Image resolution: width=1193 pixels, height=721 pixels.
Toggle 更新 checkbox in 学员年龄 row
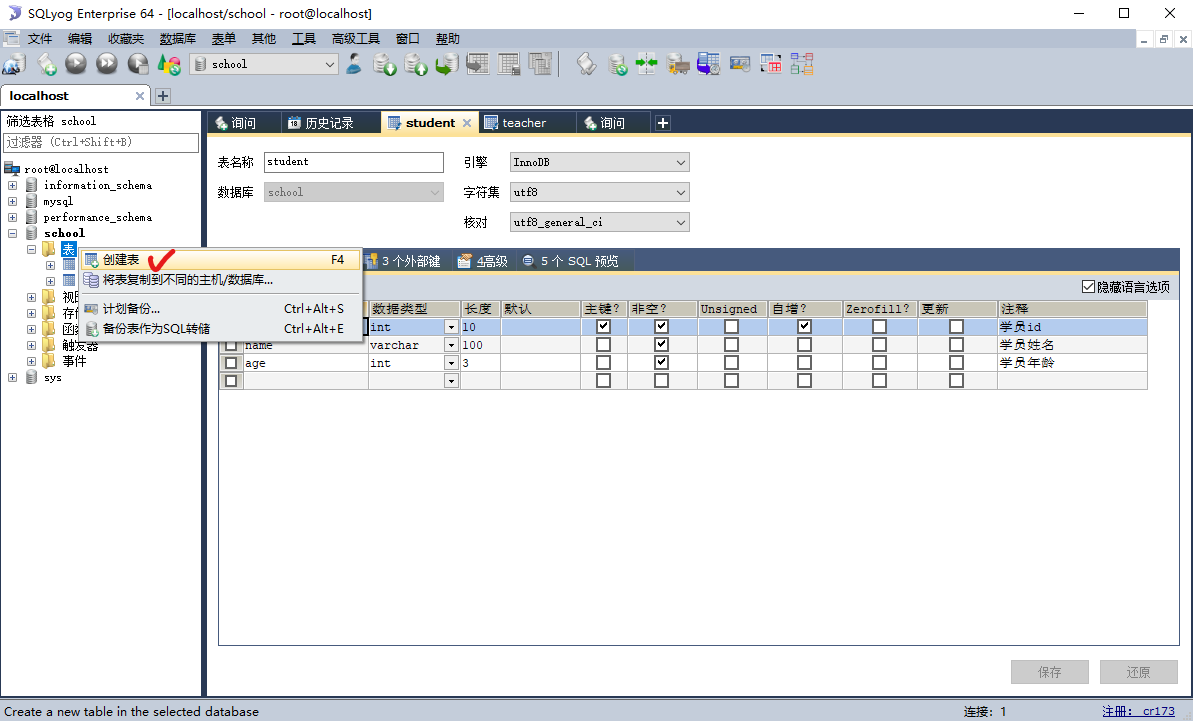(956, 363)
